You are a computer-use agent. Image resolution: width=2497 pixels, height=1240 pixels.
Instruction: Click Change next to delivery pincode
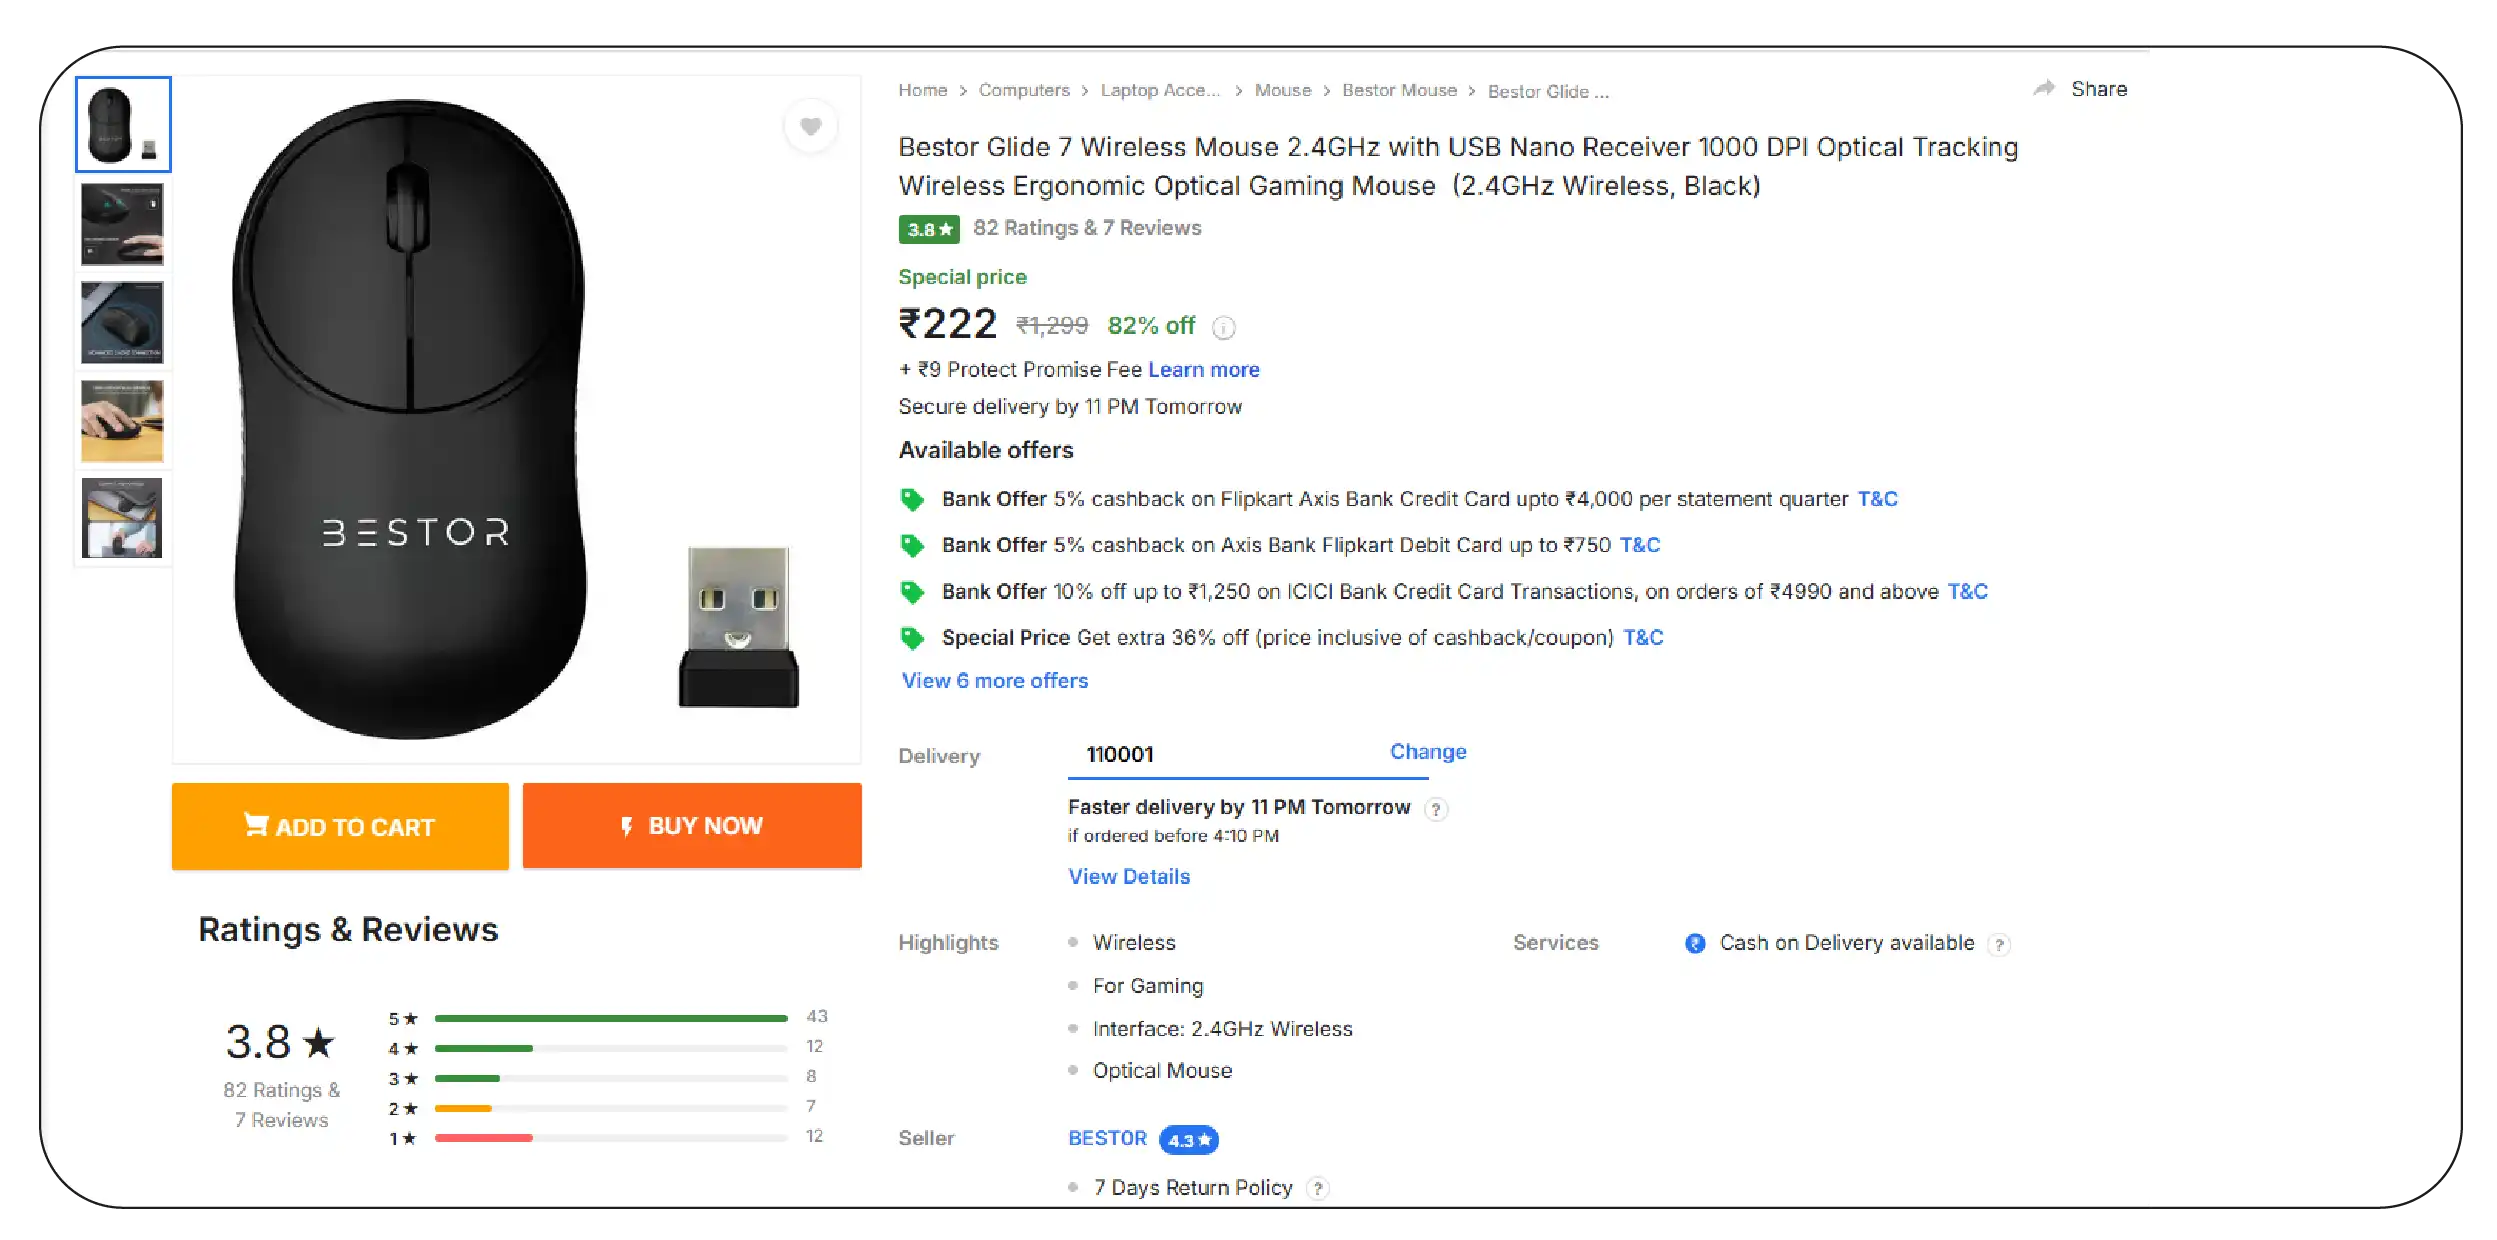pyautogui.click(x=1427, y=752)
